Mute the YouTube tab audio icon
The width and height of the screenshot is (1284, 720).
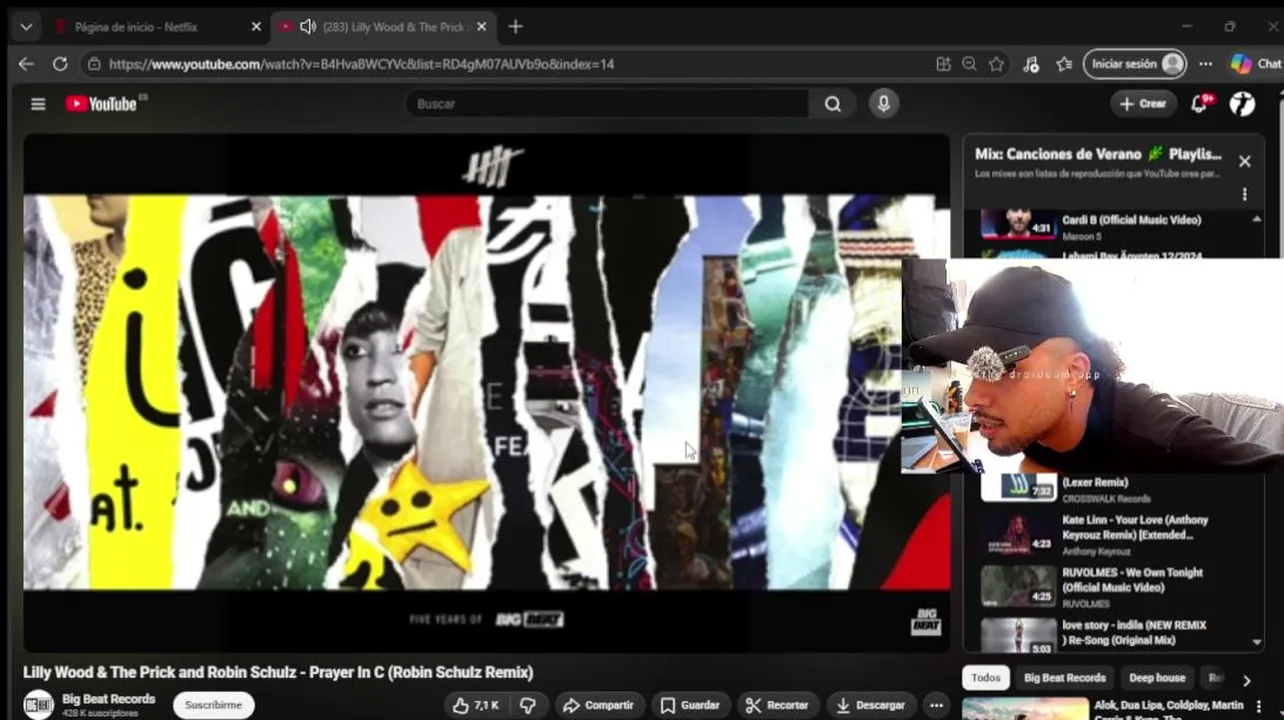pos(308,27)
